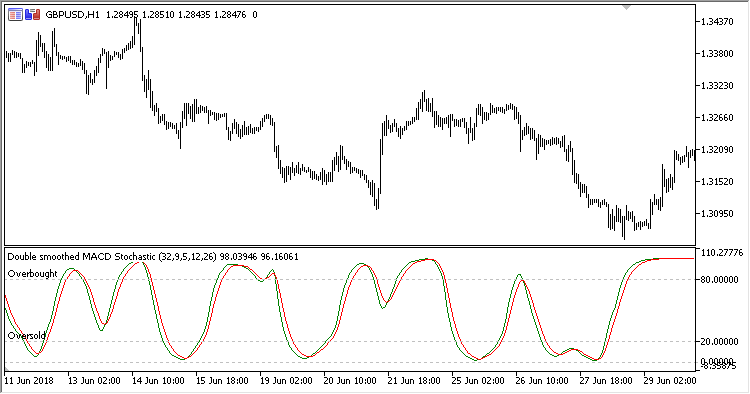This screenshot has width=750, height=394.
Task: Click price scale value 1.32660
Action: point(717,118)
